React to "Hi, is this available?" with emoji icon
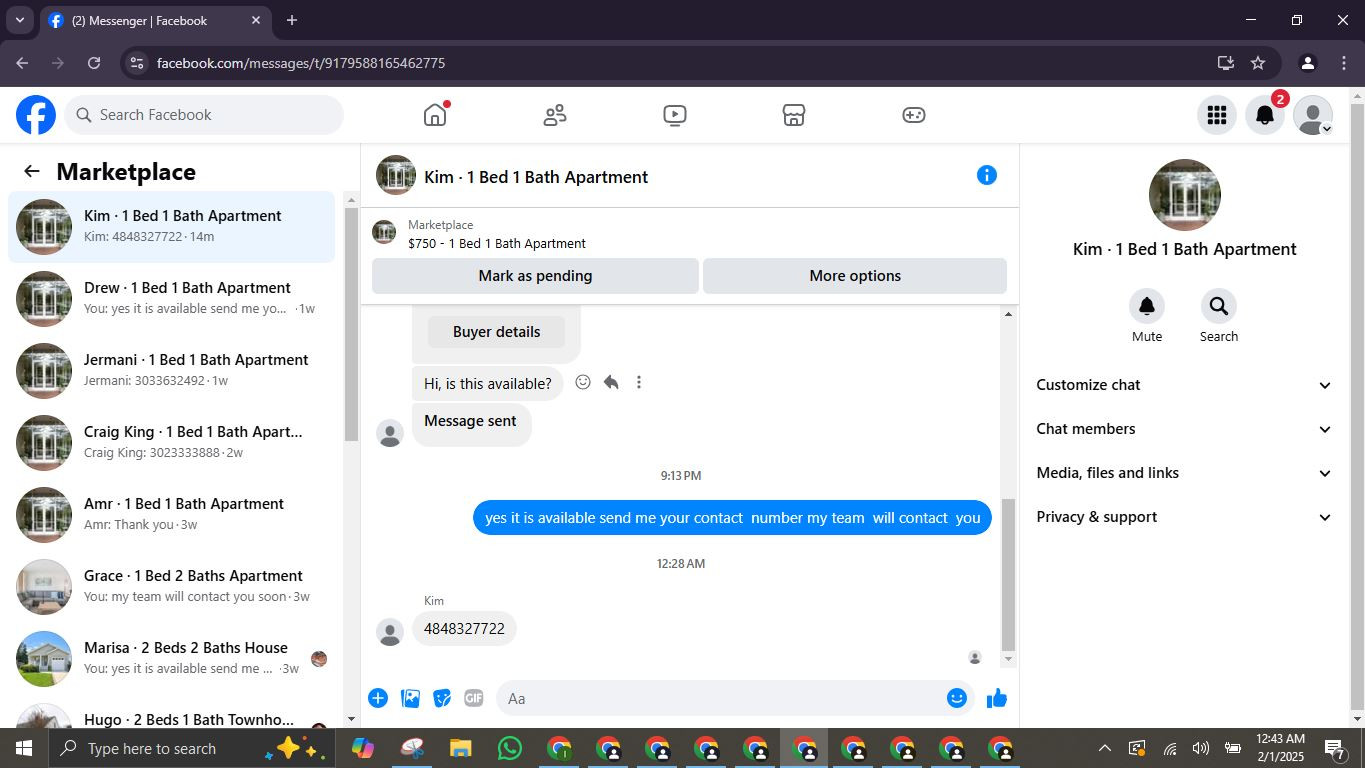 point(583,382)
